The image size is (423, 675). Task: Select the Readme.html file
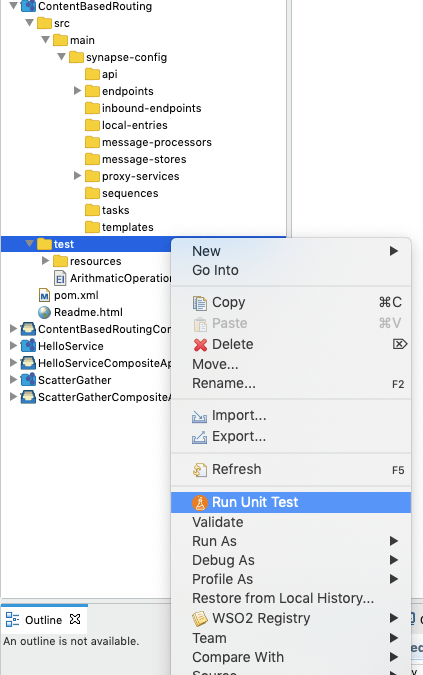(88, 312)
